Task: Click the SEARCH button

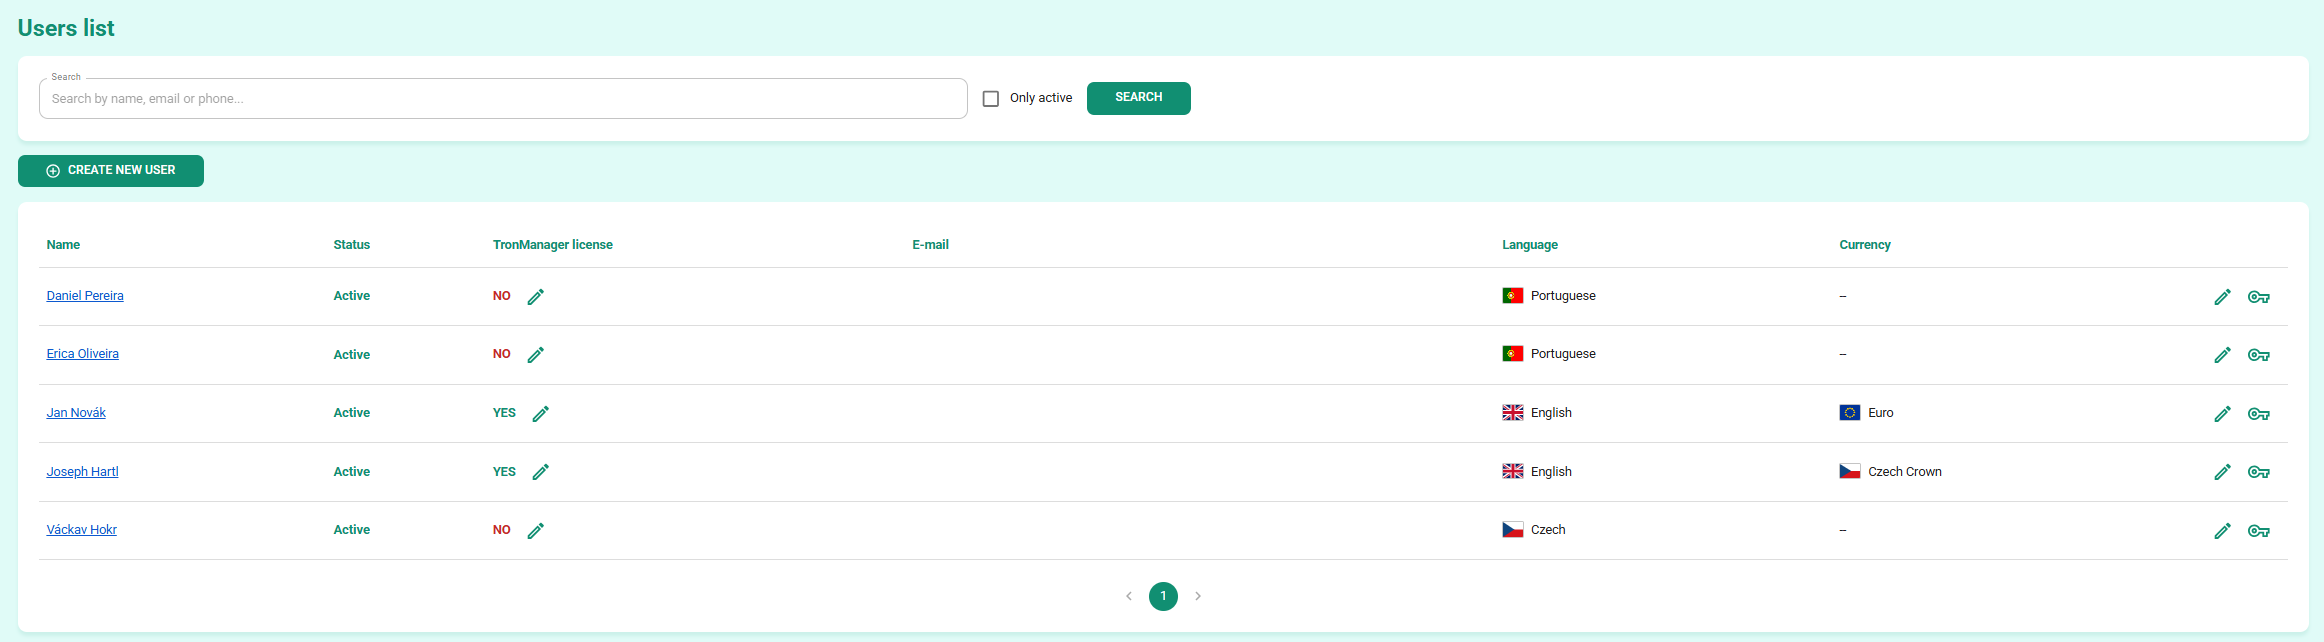Action: [x=1139, y=98]
